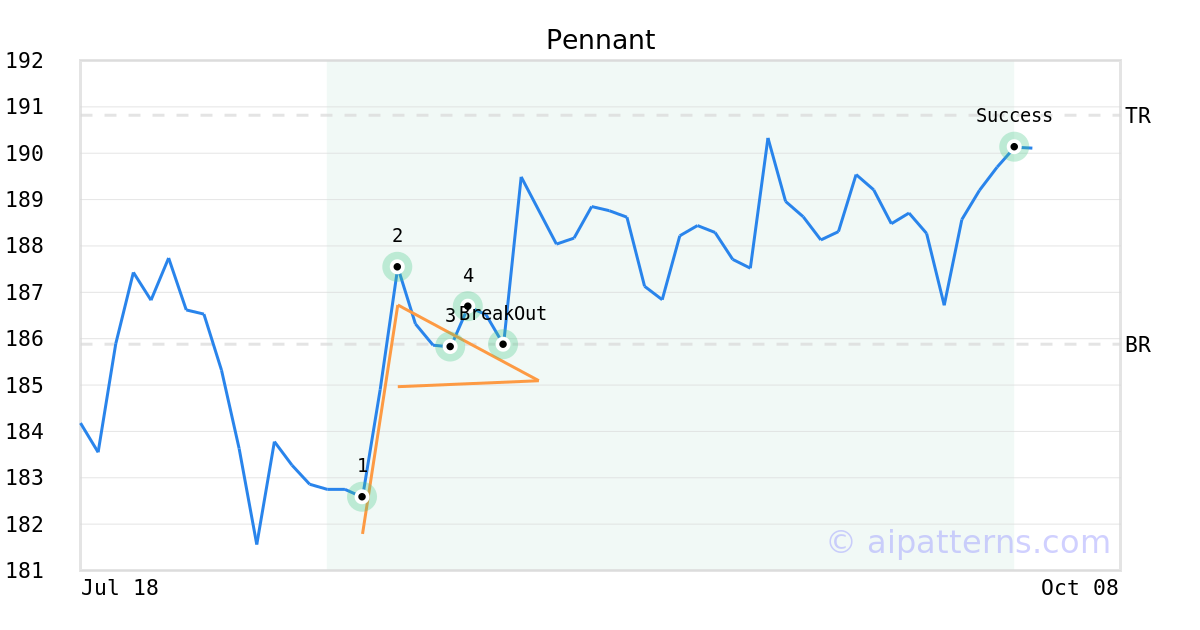Click the BreakOut annotation text
Viewport: 1200px width, 630px height.
[503, 314]
